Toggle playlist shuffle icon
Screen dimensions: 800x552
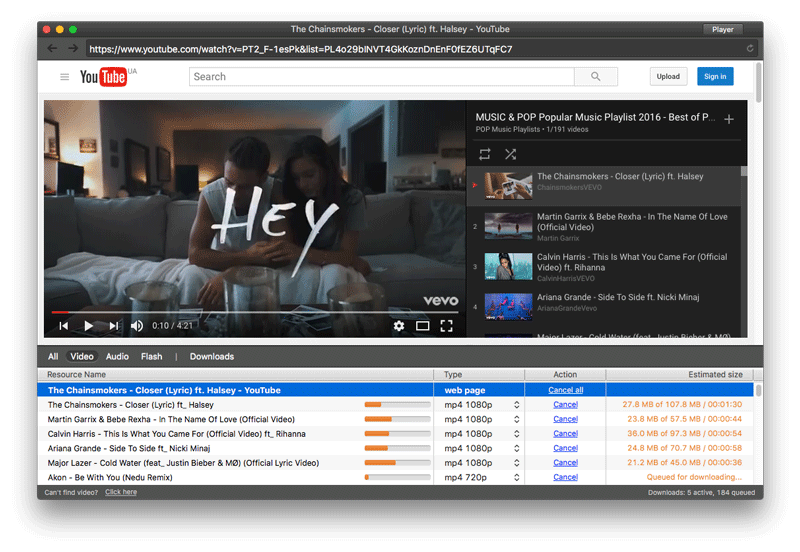(510, 154)
